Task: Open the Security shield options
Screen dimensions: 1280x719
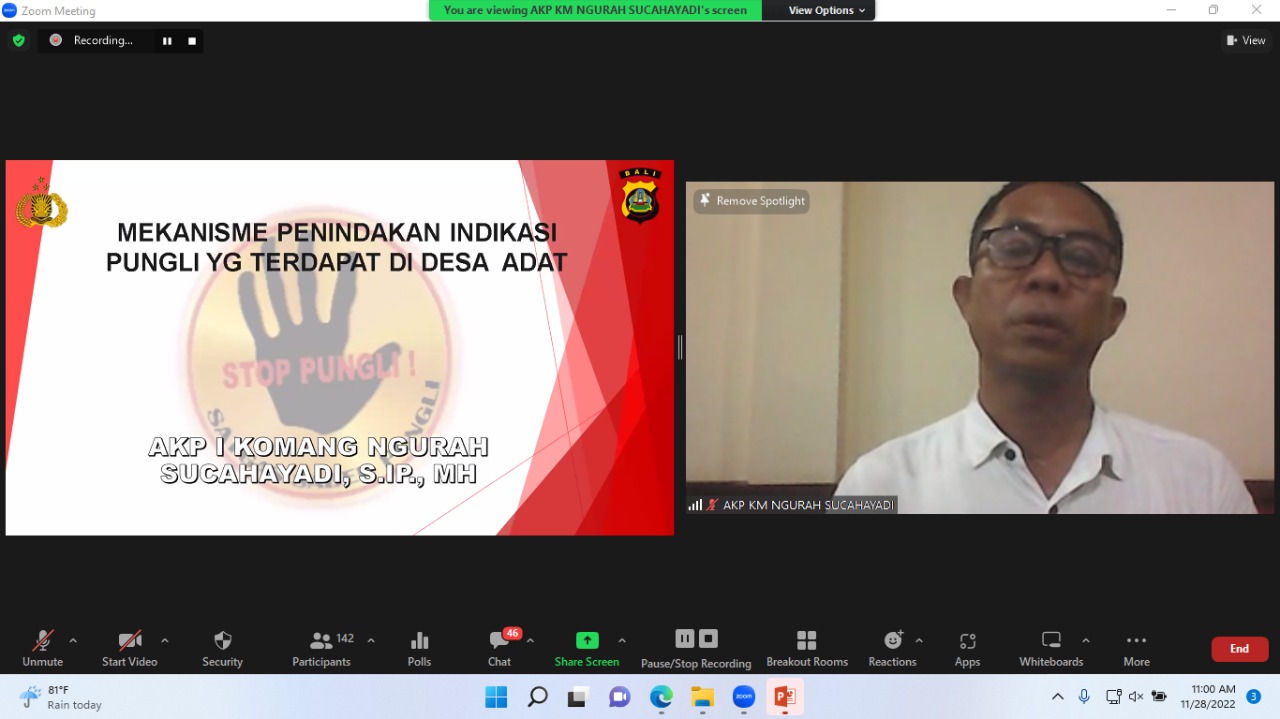Action: tap(222, 649)
